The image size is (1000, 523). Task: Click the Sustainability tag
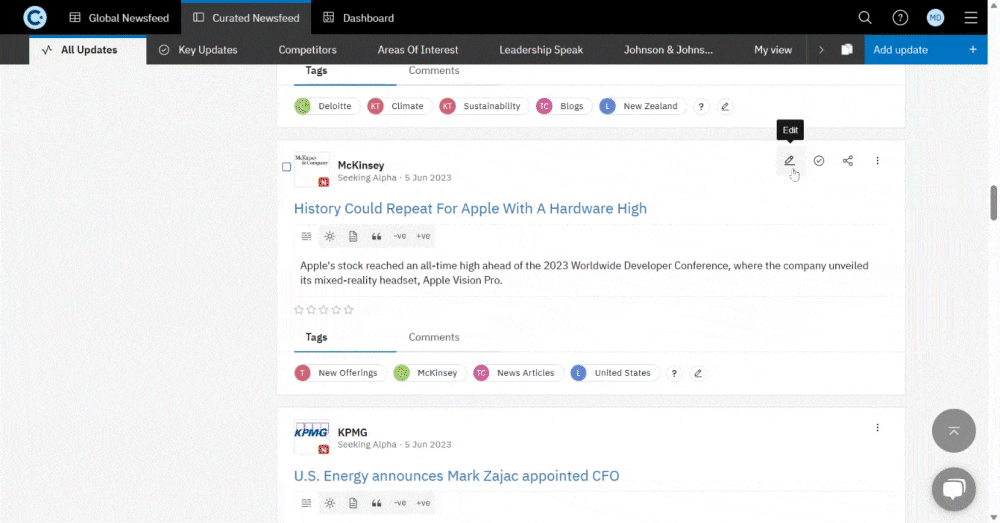[483, 107]
